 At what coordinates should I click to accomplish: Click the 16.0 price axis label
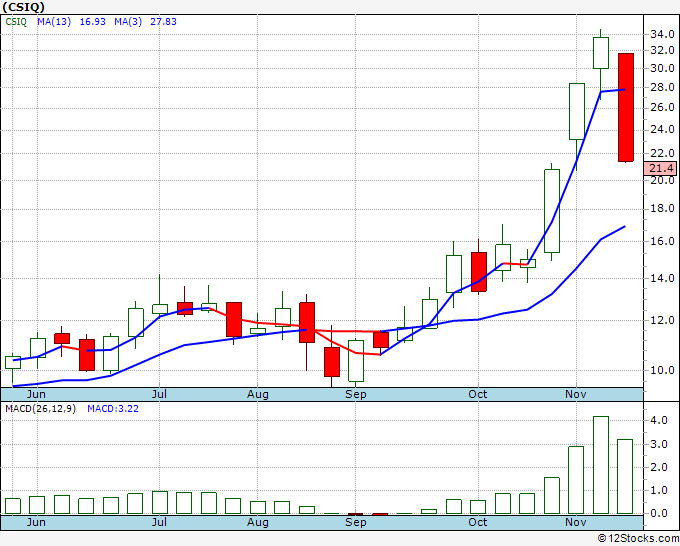662,241
